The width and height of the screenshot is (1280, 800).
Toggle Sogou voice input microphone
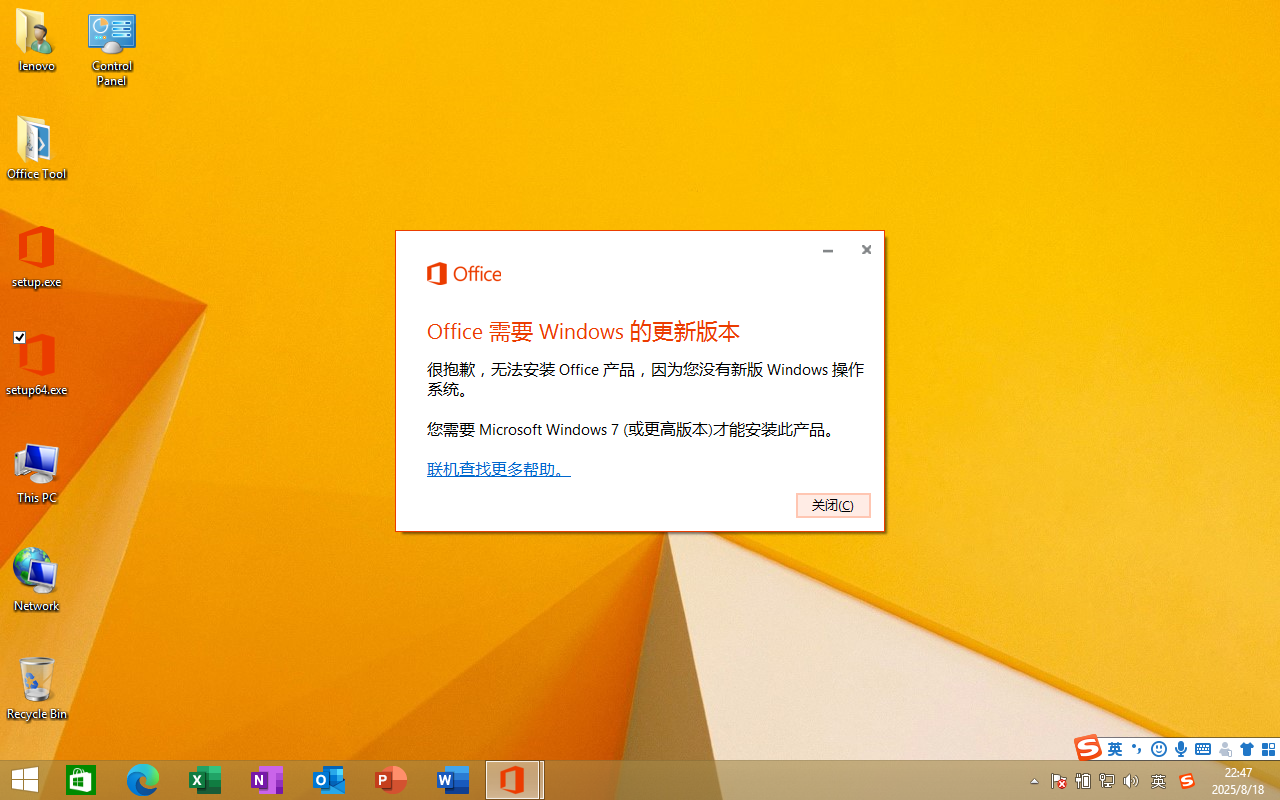(x=1181, y=749)
